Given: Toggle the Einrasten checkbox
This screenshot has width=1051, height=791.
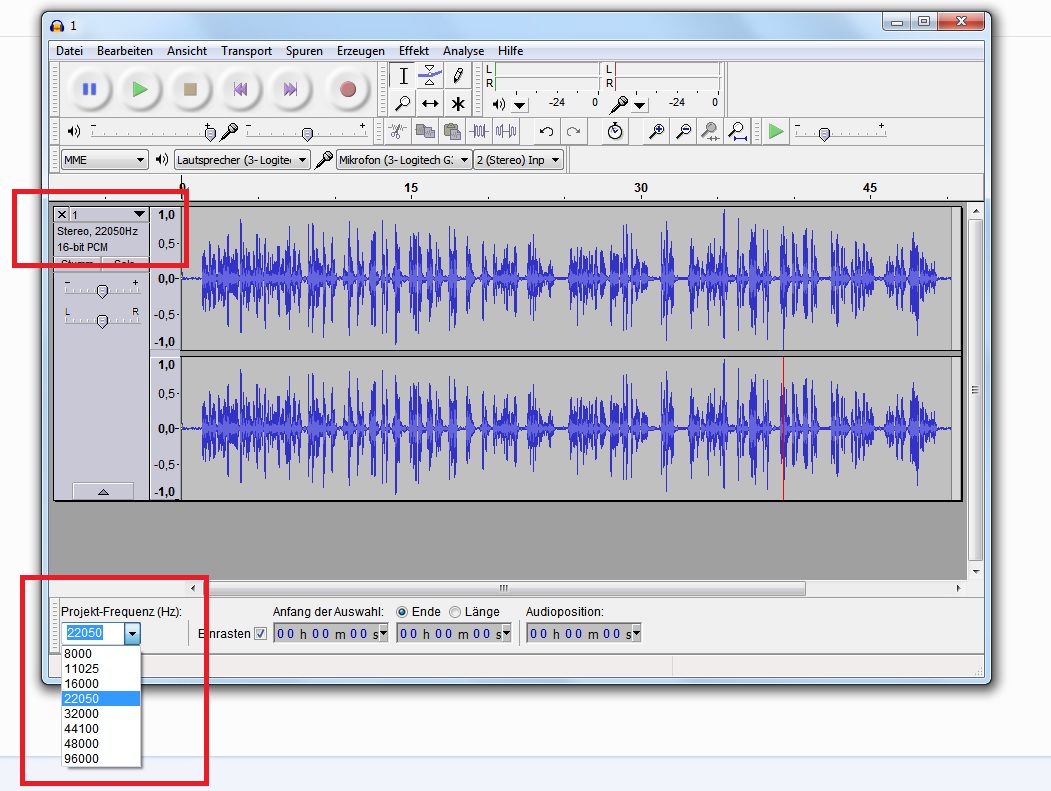Looking at the screenshot, I should 261,633.
